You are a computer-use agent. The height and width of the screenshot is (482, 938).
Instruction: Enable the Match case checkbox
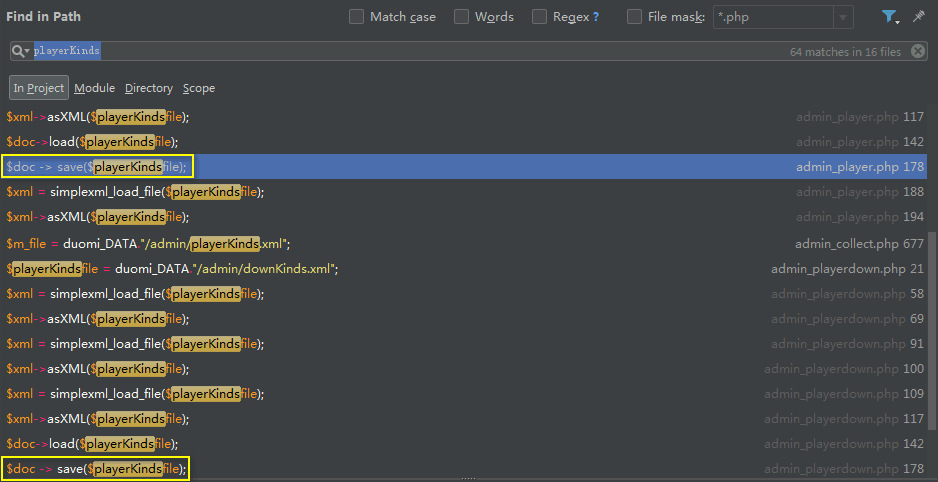(357, 17)
